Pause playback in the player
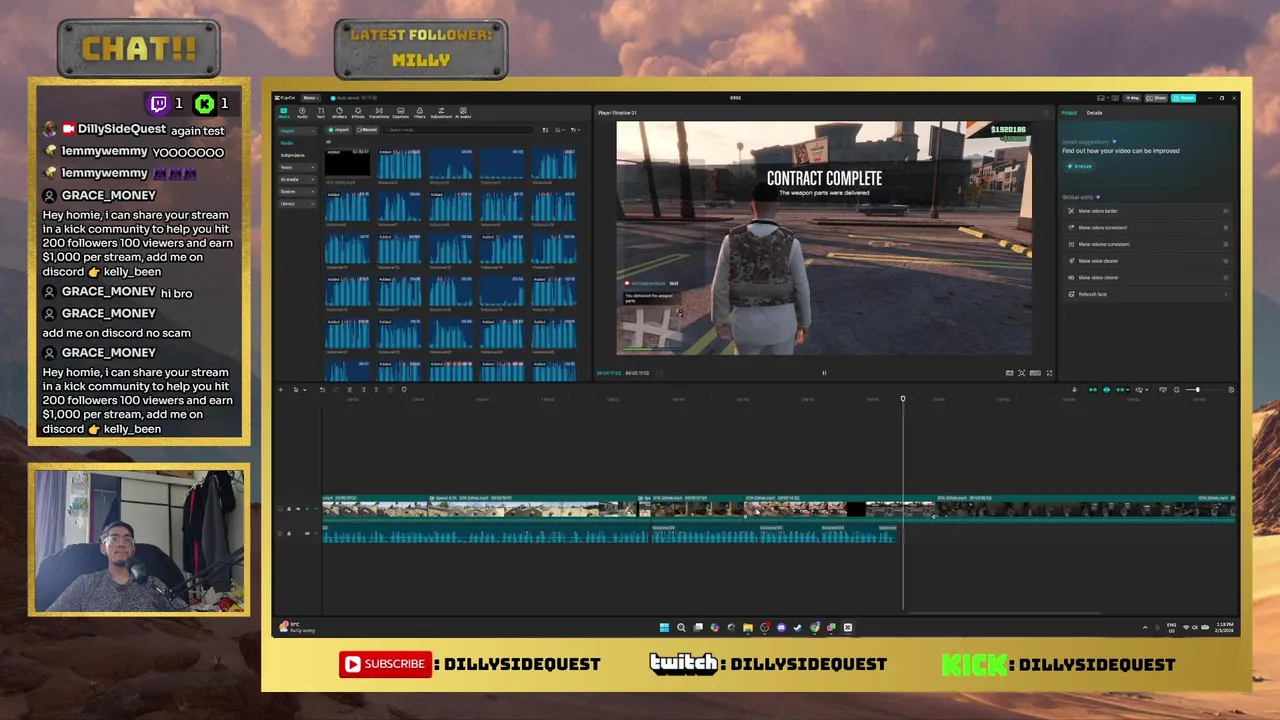The width and height of the screenshot is (1280, 720). click(x=824, y=373)
